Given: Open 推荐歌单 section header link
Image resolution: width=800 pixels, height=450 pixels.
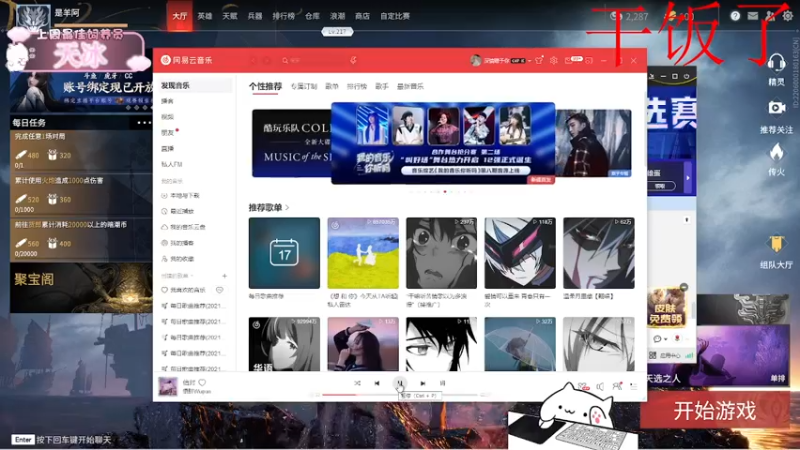Looking at the screenshot, I should [269, 208].
